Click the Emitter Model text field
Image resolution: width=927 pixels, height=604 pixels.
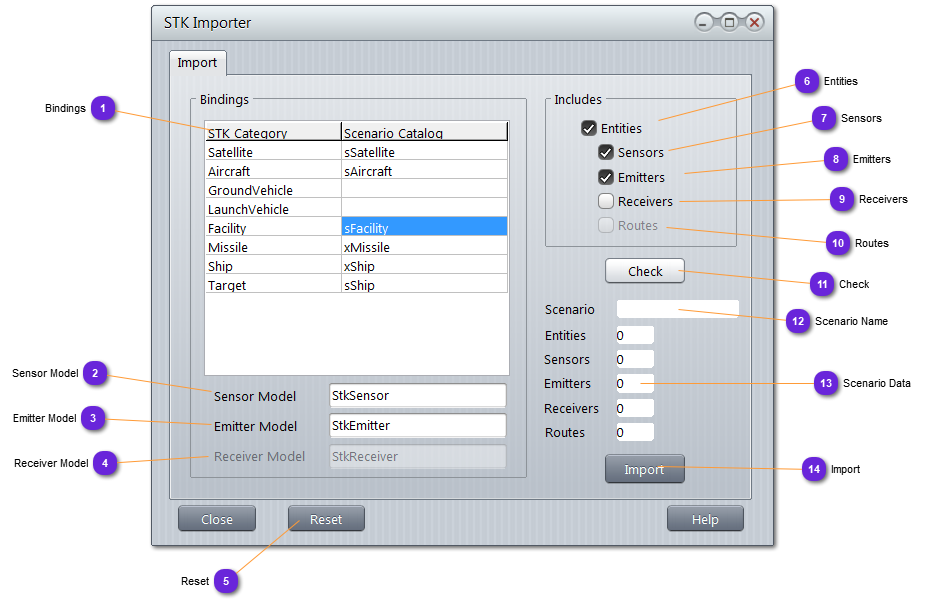click(x=417, y=426)
